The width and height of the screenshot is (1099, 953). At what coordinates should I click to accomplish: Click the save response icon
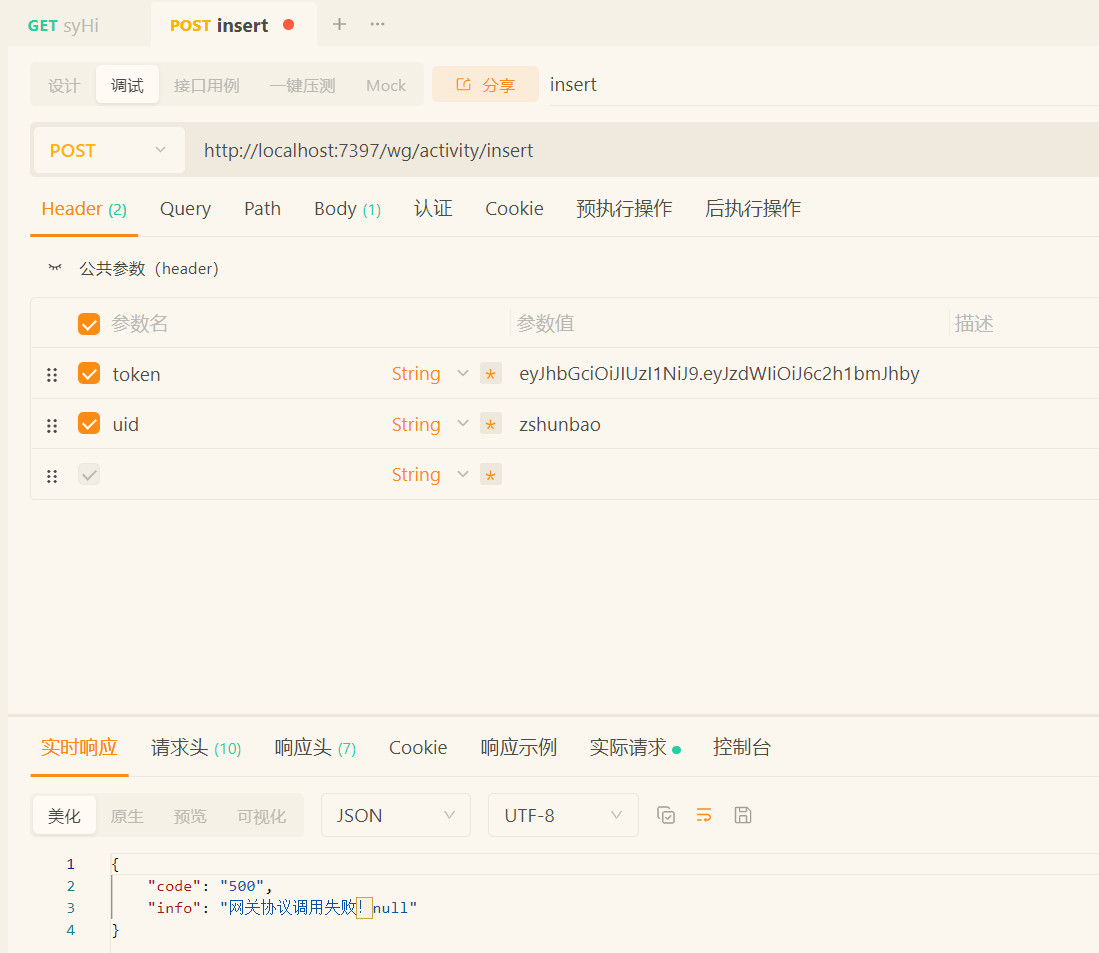[742, 815]
